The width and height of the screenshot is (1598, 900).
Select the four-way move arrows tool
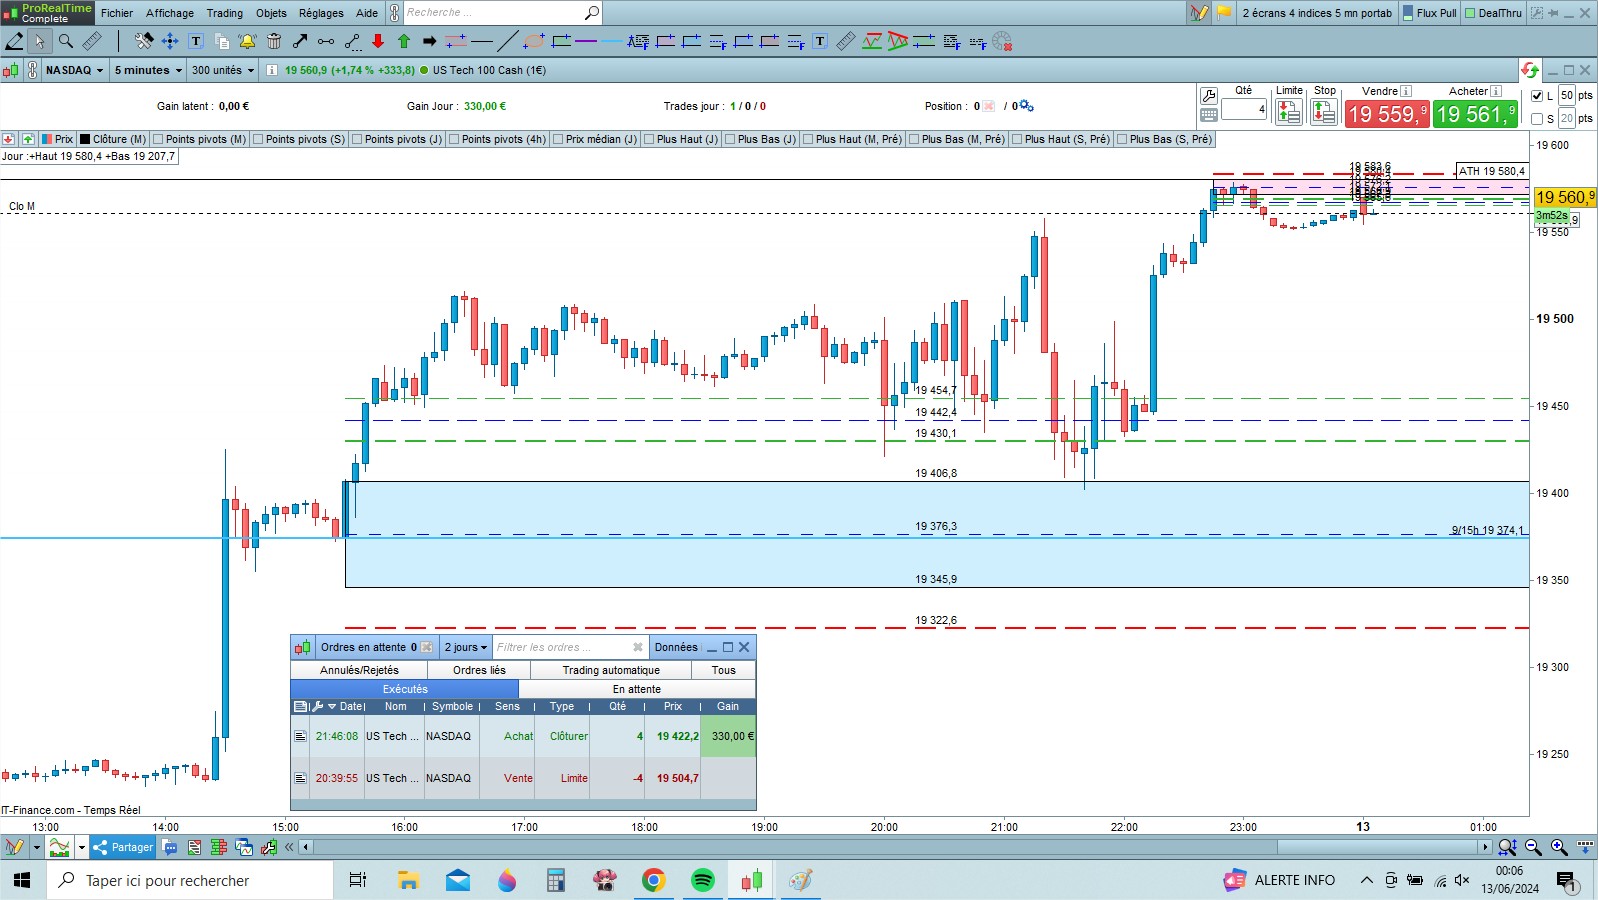tap(170, 41)
